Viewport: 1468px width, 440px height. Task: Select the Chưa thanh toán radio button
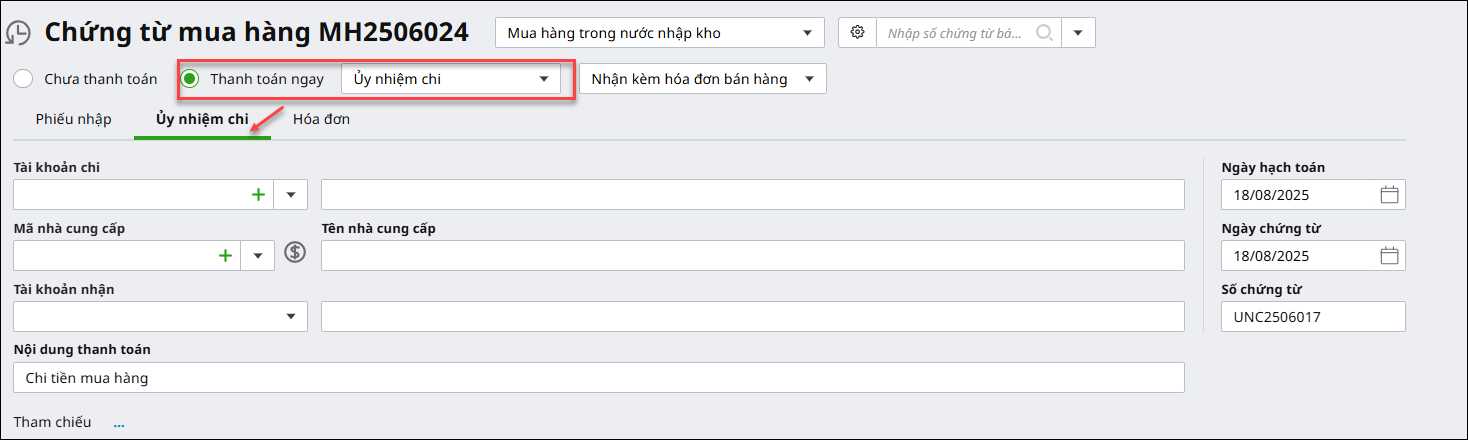pyautogui.click(x=23, y=79)
